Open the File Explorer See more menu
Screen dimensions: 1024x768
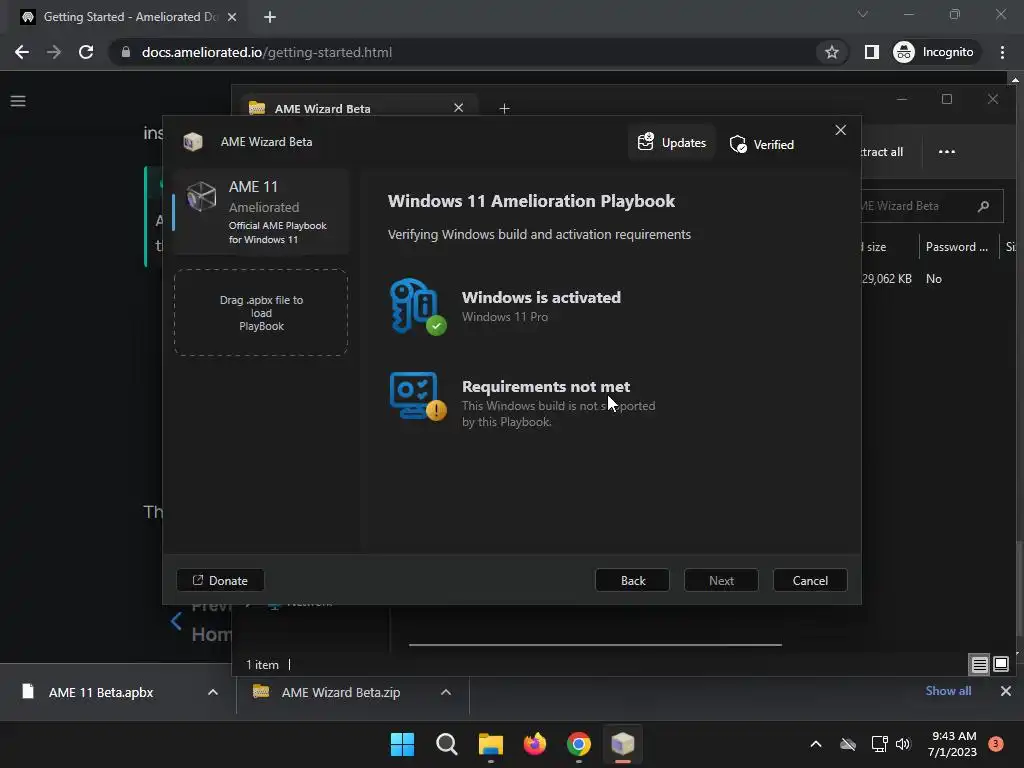coord(947,152)
